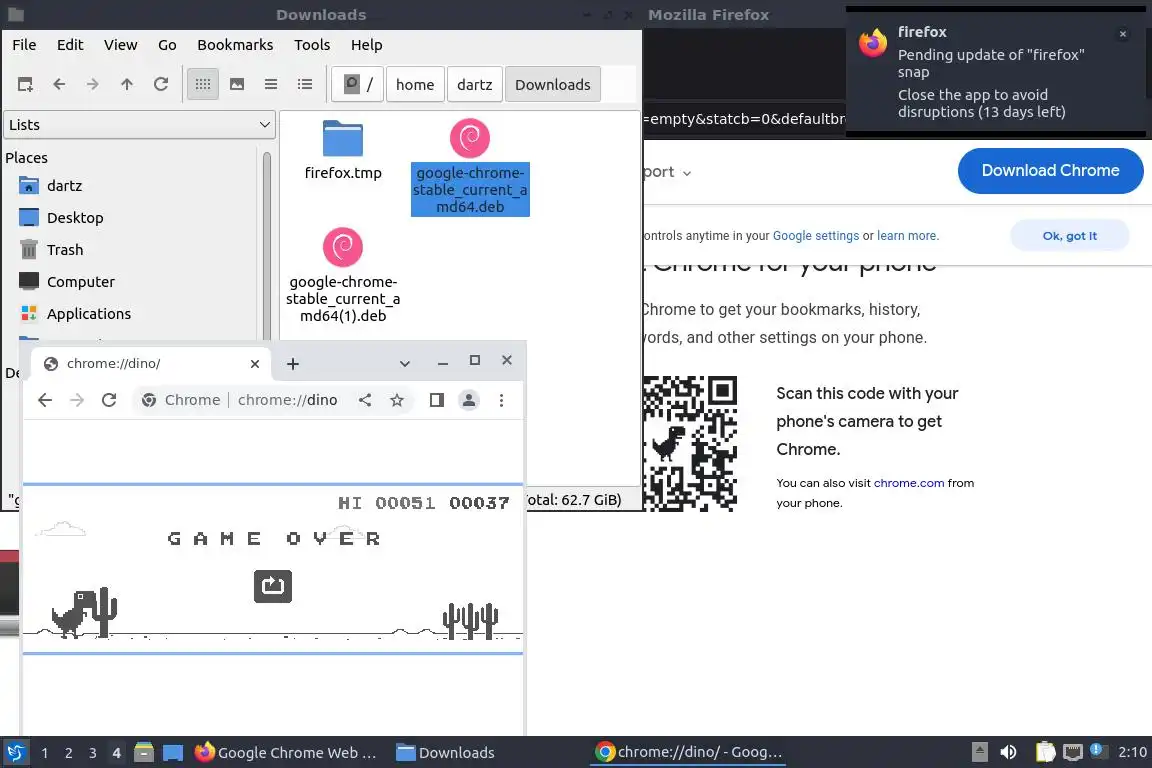Expand the Support dropdown on Chrome page

[x=667, y=172]
